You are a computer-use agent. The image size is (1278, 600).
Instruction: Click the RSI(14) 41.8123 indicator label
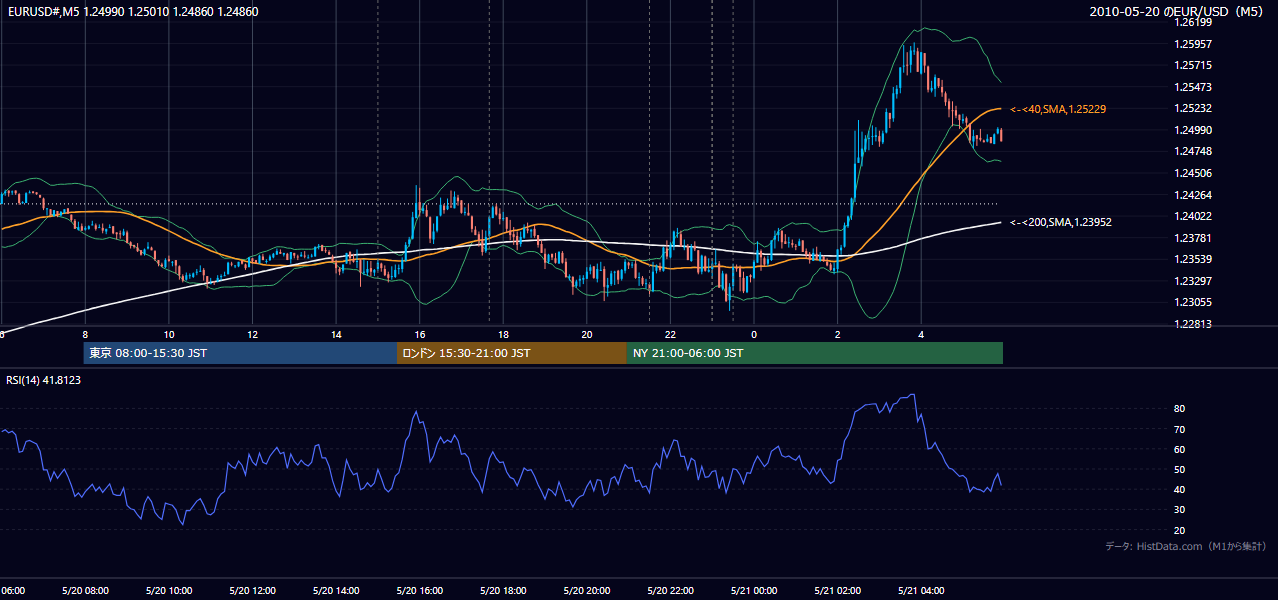tap(43, 380)
